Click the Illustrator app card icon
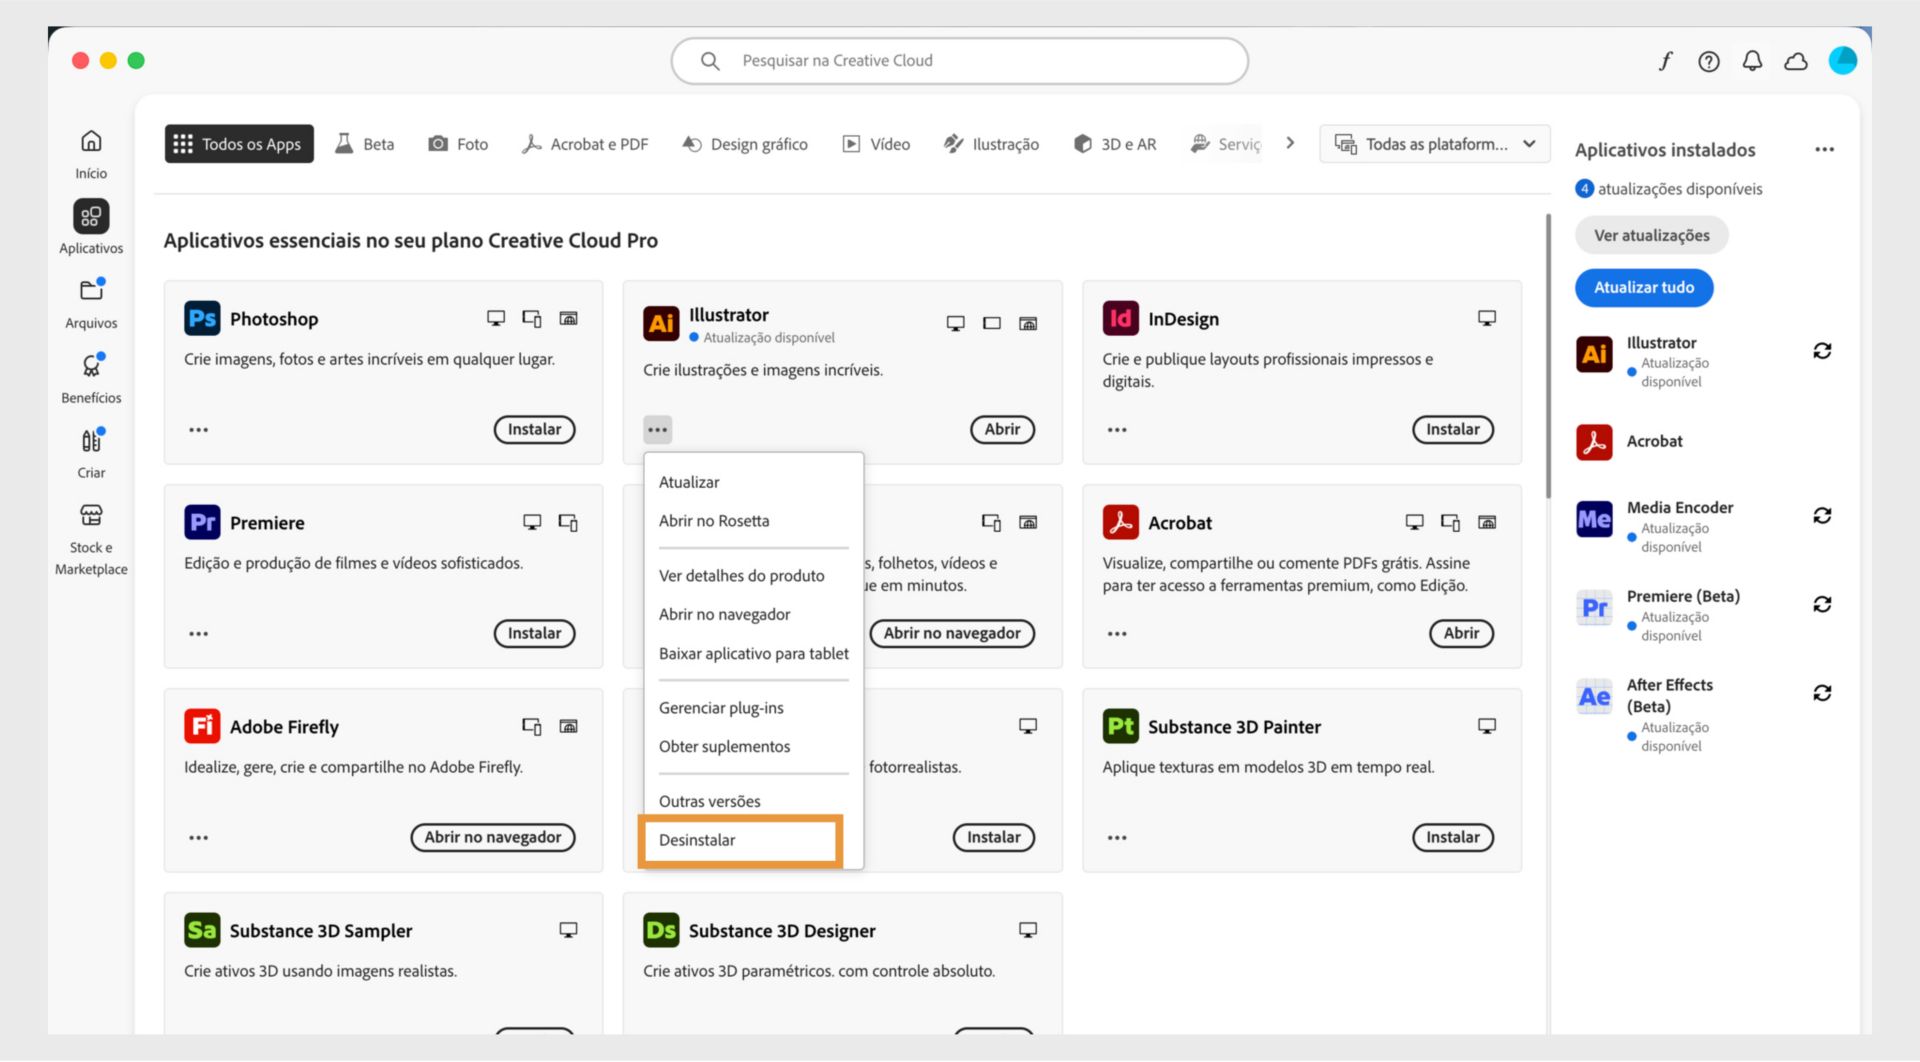Screen dimensions: 1920x1062 661,324
